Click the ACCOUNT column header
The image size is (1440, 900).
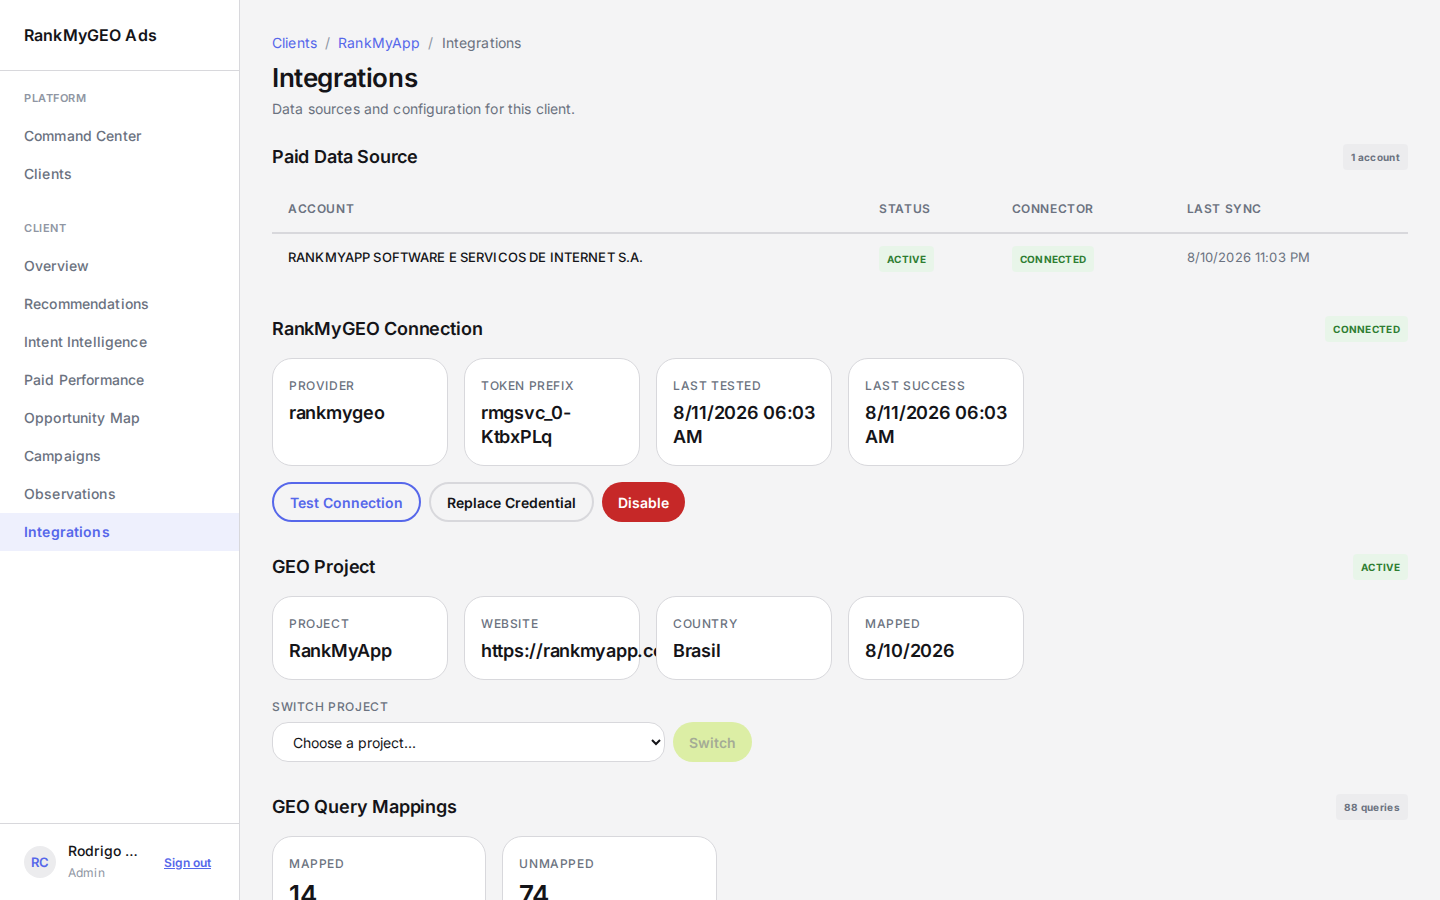(x=321, y=209)
